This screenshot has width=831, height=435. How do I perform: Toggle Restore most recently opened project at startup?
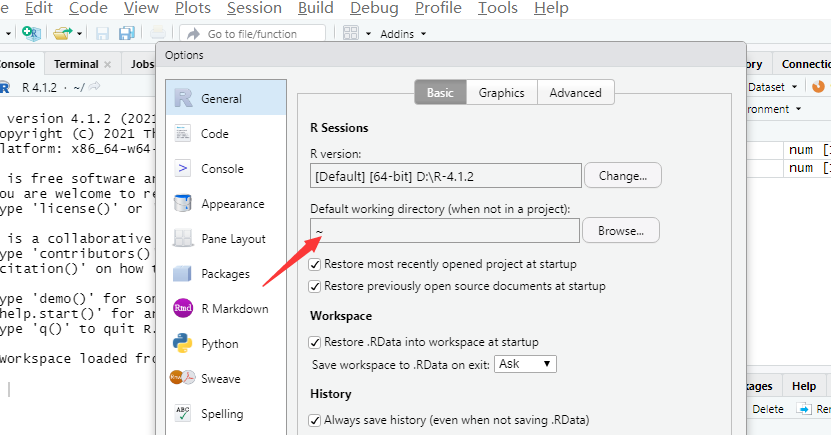point(315,264)
